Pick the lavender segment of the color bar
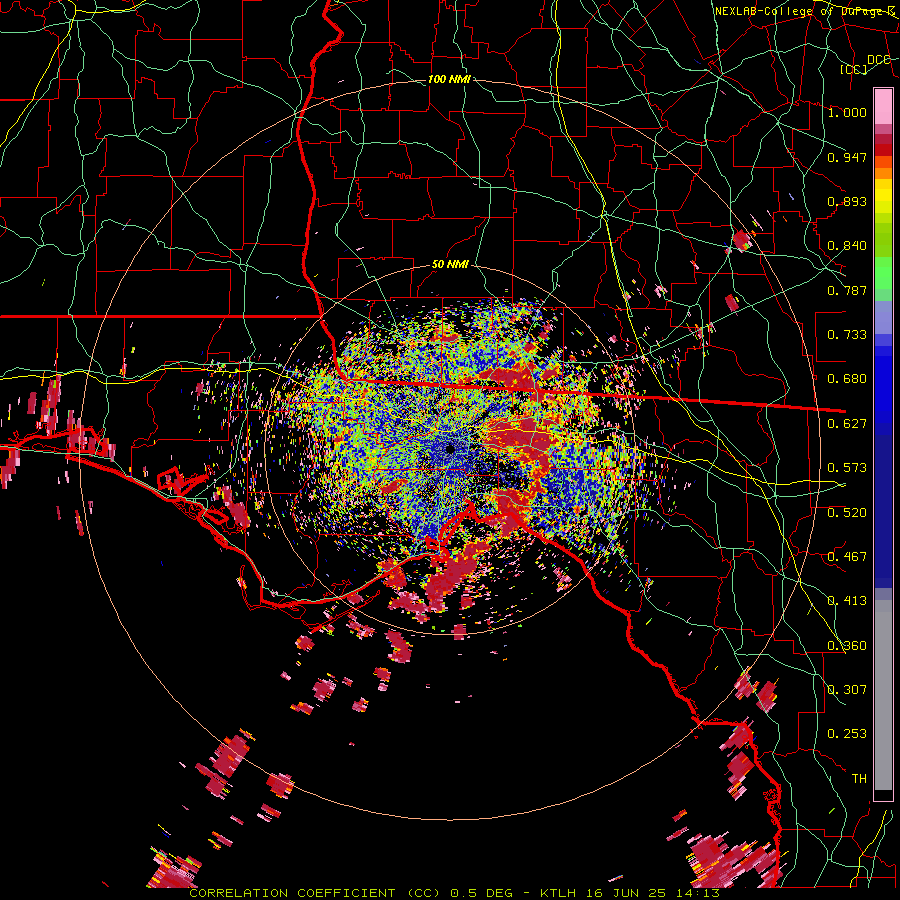The height and width of the screenshot is (900, 900). (x=883, y=317)
